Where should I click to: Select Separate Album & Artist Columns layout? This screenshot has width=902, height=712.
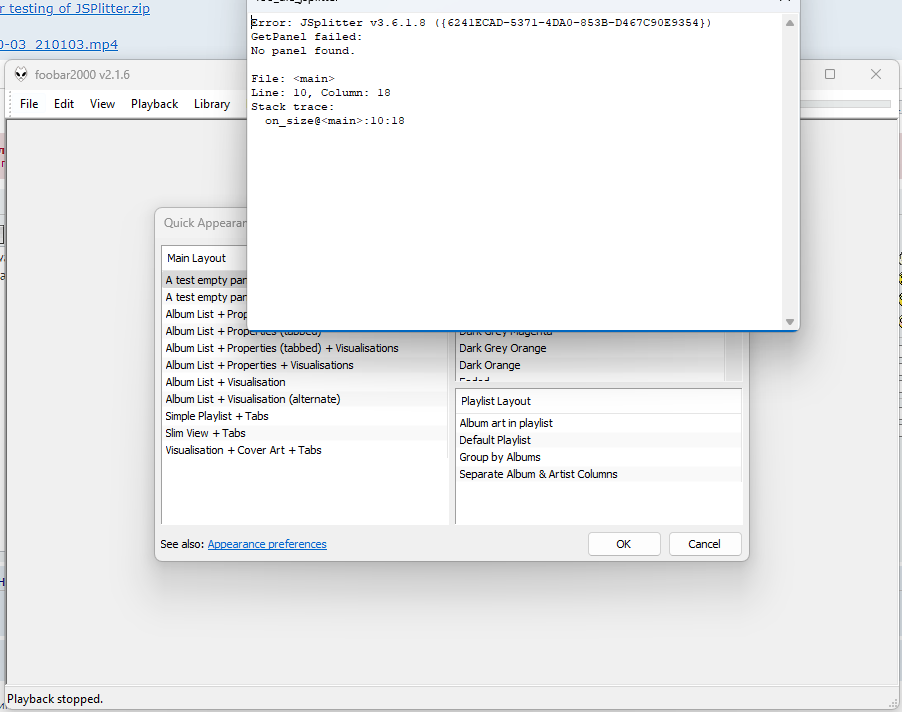(538, 474)
